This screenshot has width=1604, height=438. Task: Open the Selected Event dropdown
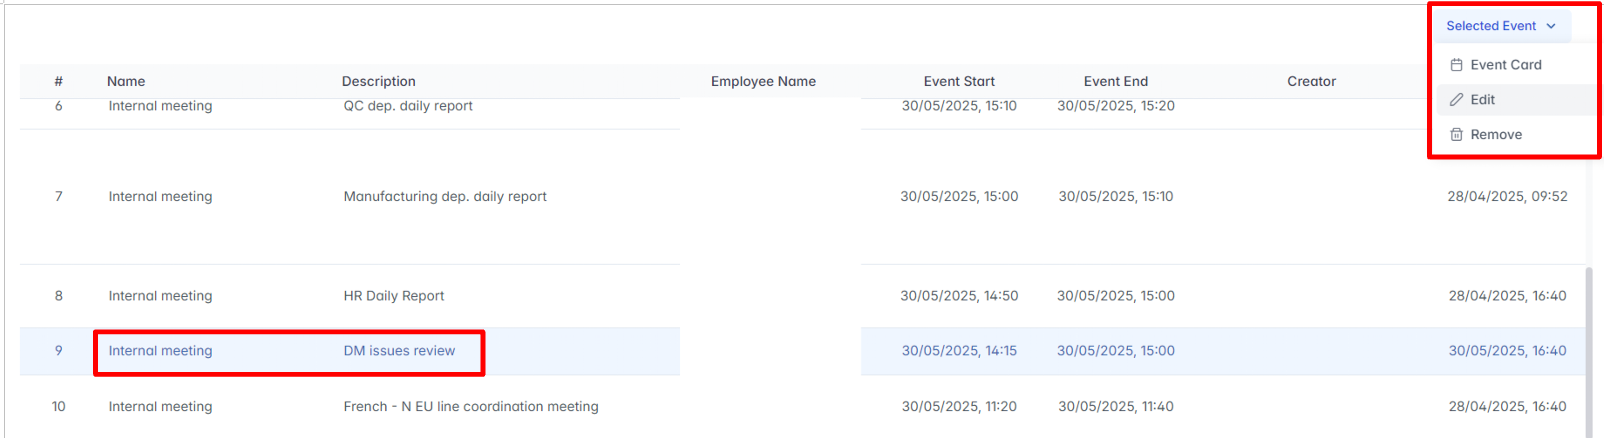pos(1491,26)
